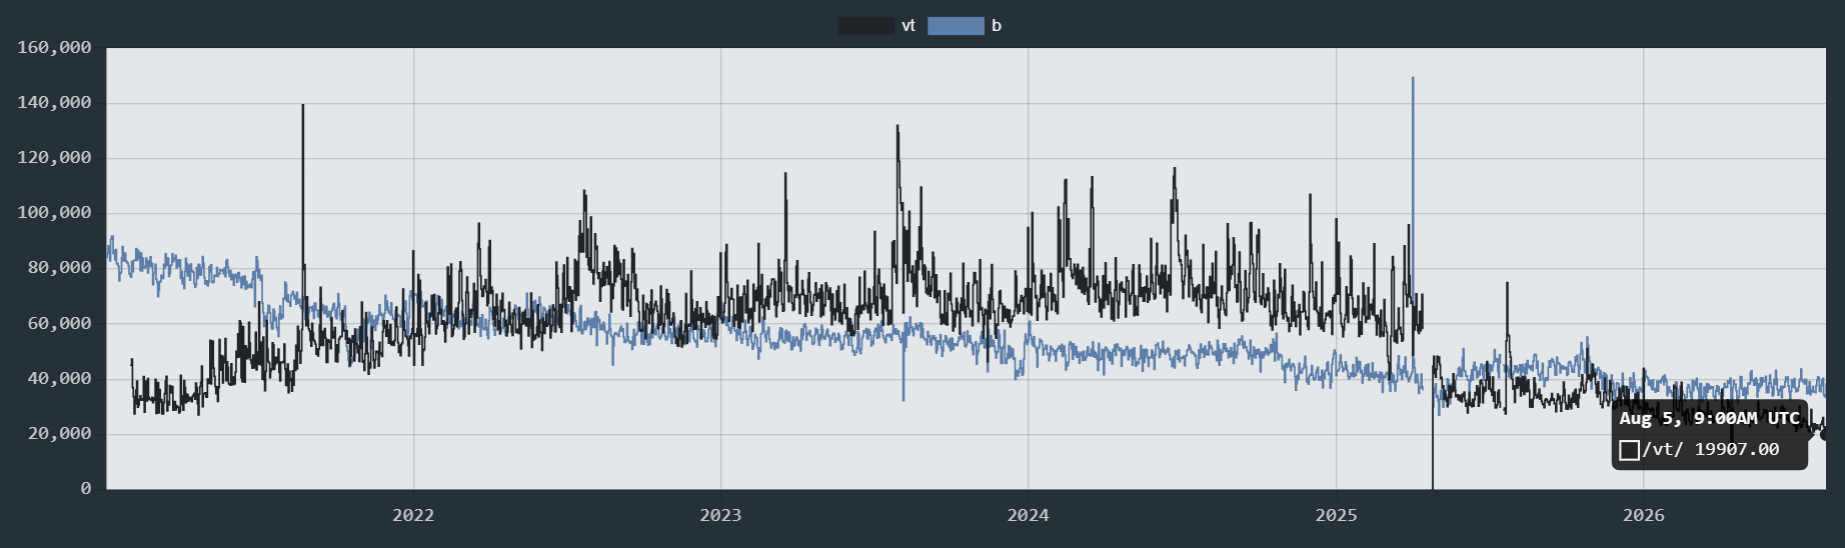The height and width of the screenshot is (548, 1845).
Task: Click the 2023 x-axis label
Action: coord(721,515)
